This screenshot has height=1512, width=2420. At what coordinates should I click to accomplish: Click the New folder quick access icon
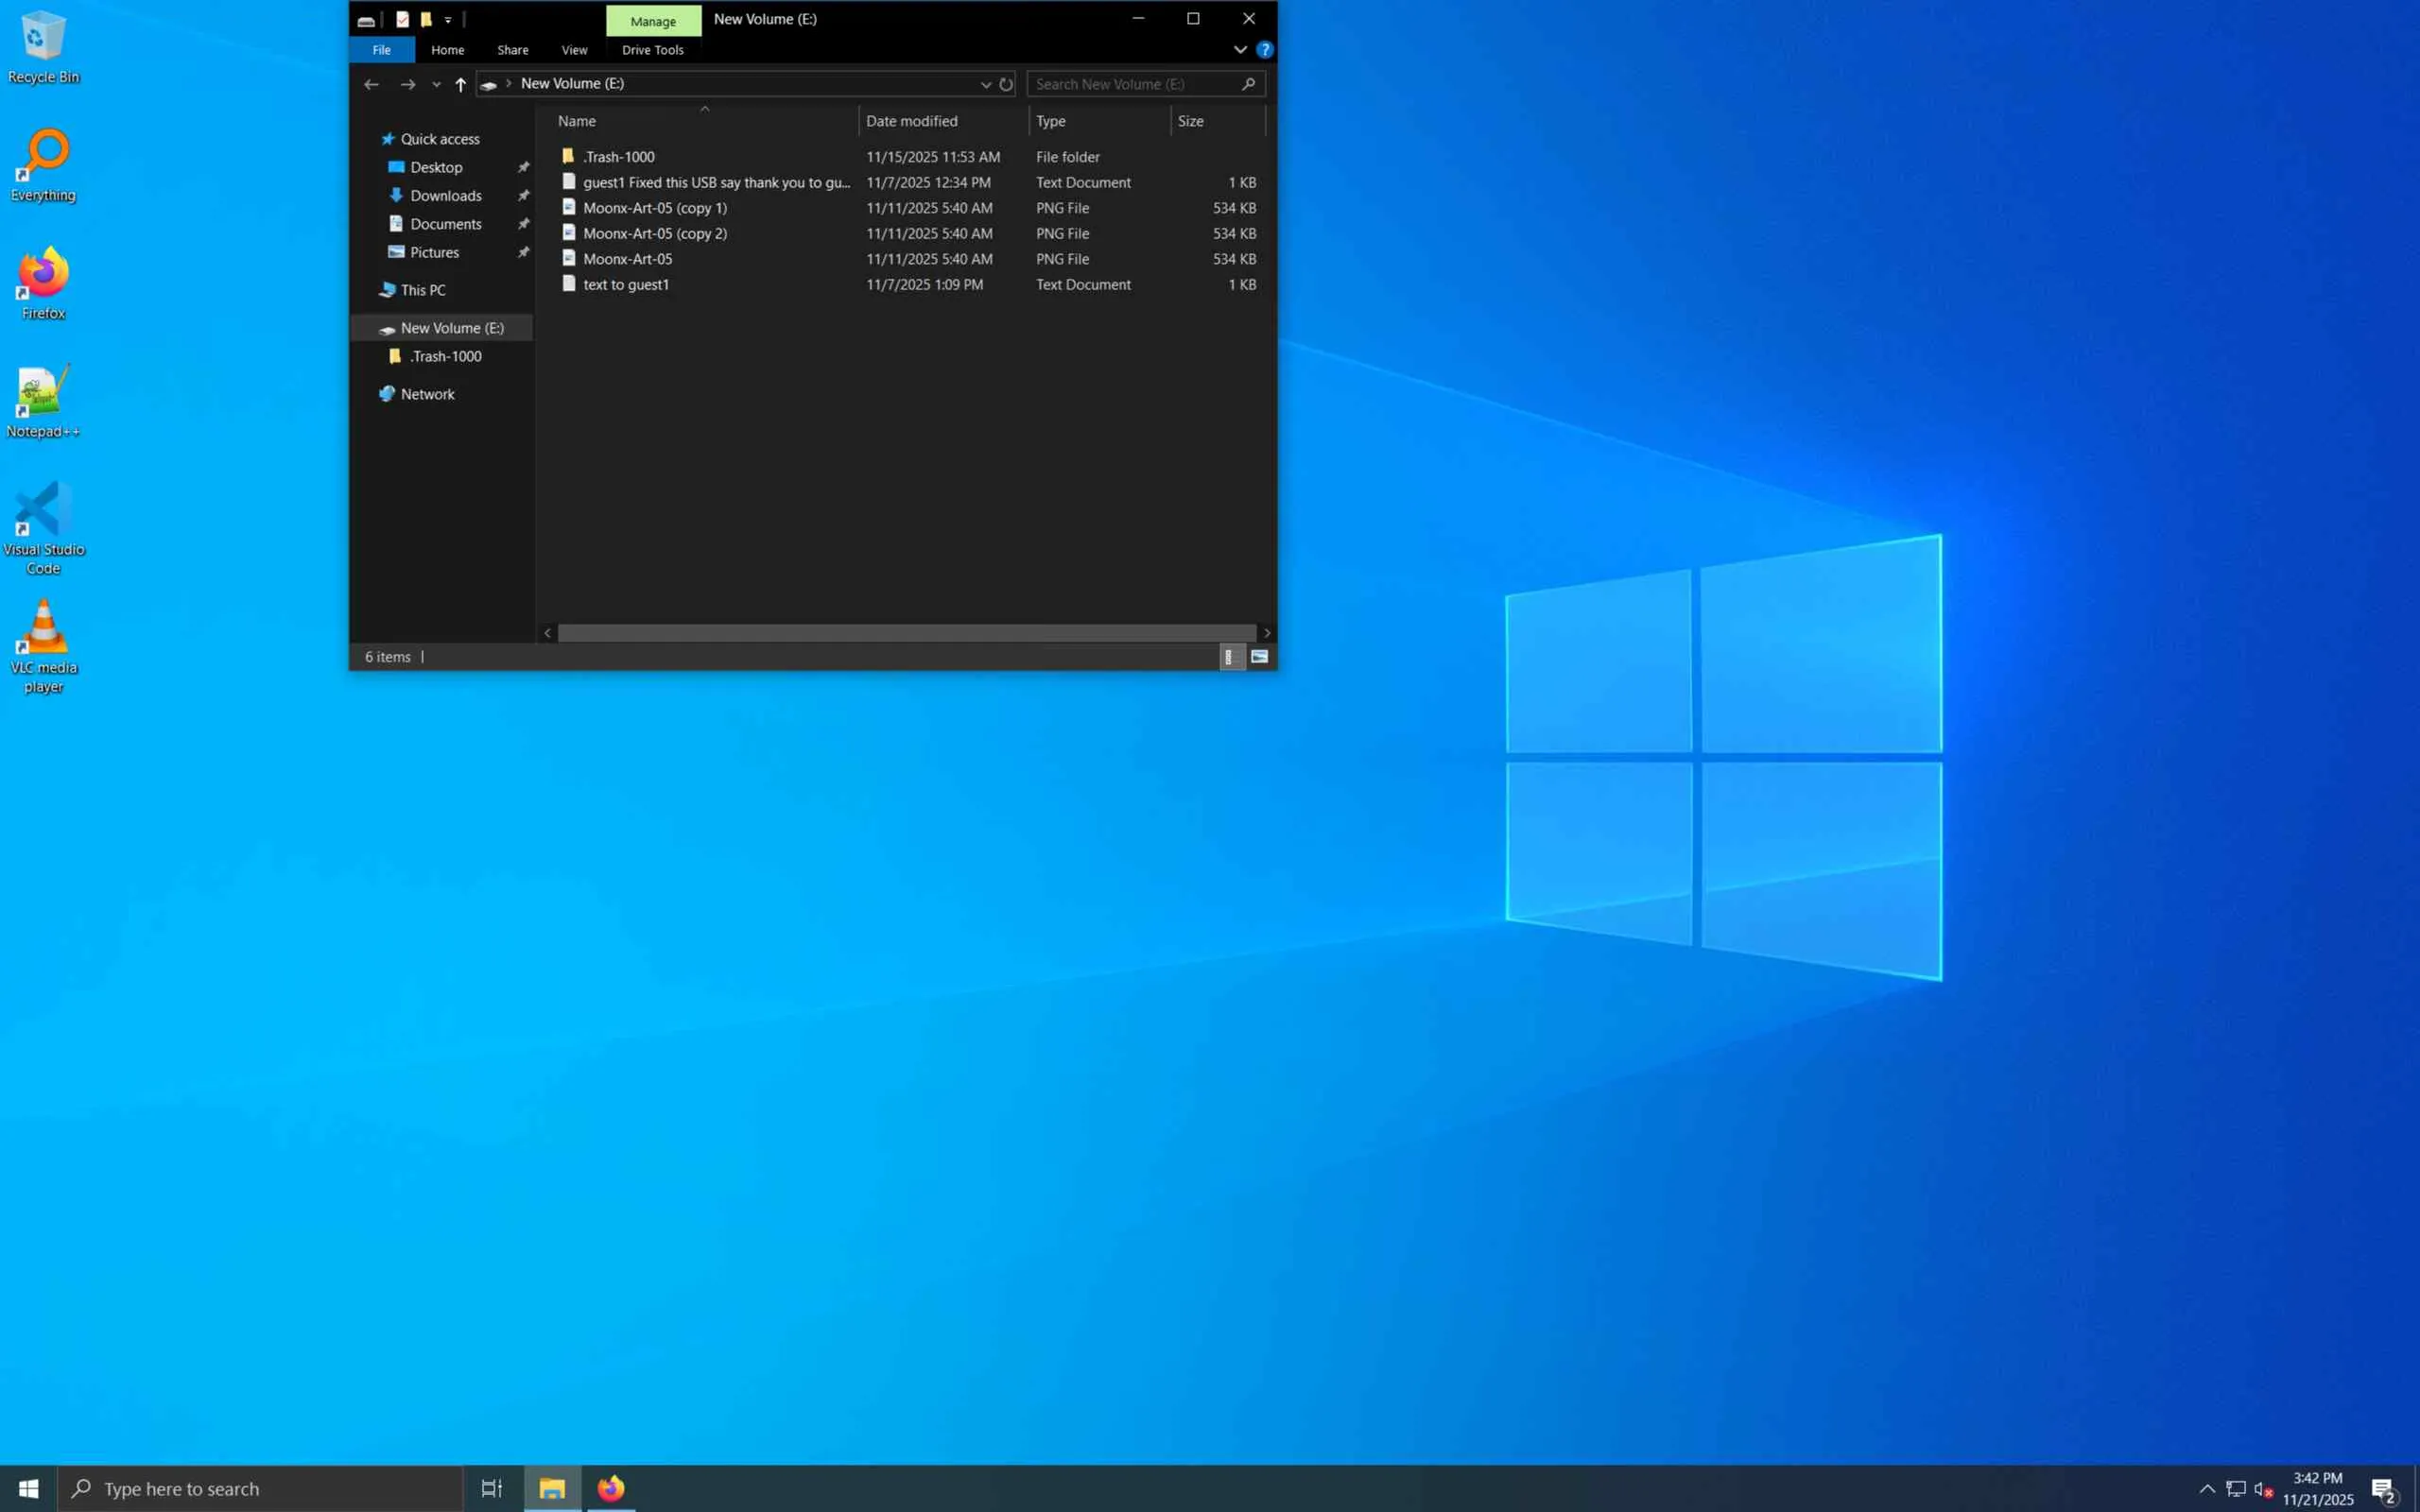426,19
